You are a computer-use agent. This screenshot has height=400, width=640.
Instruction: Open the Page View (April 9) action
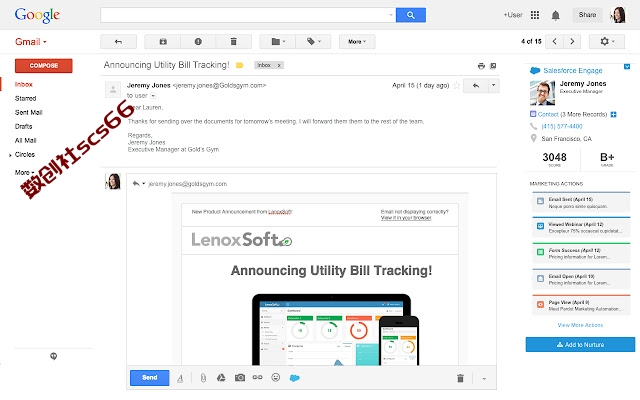(581, 305)
